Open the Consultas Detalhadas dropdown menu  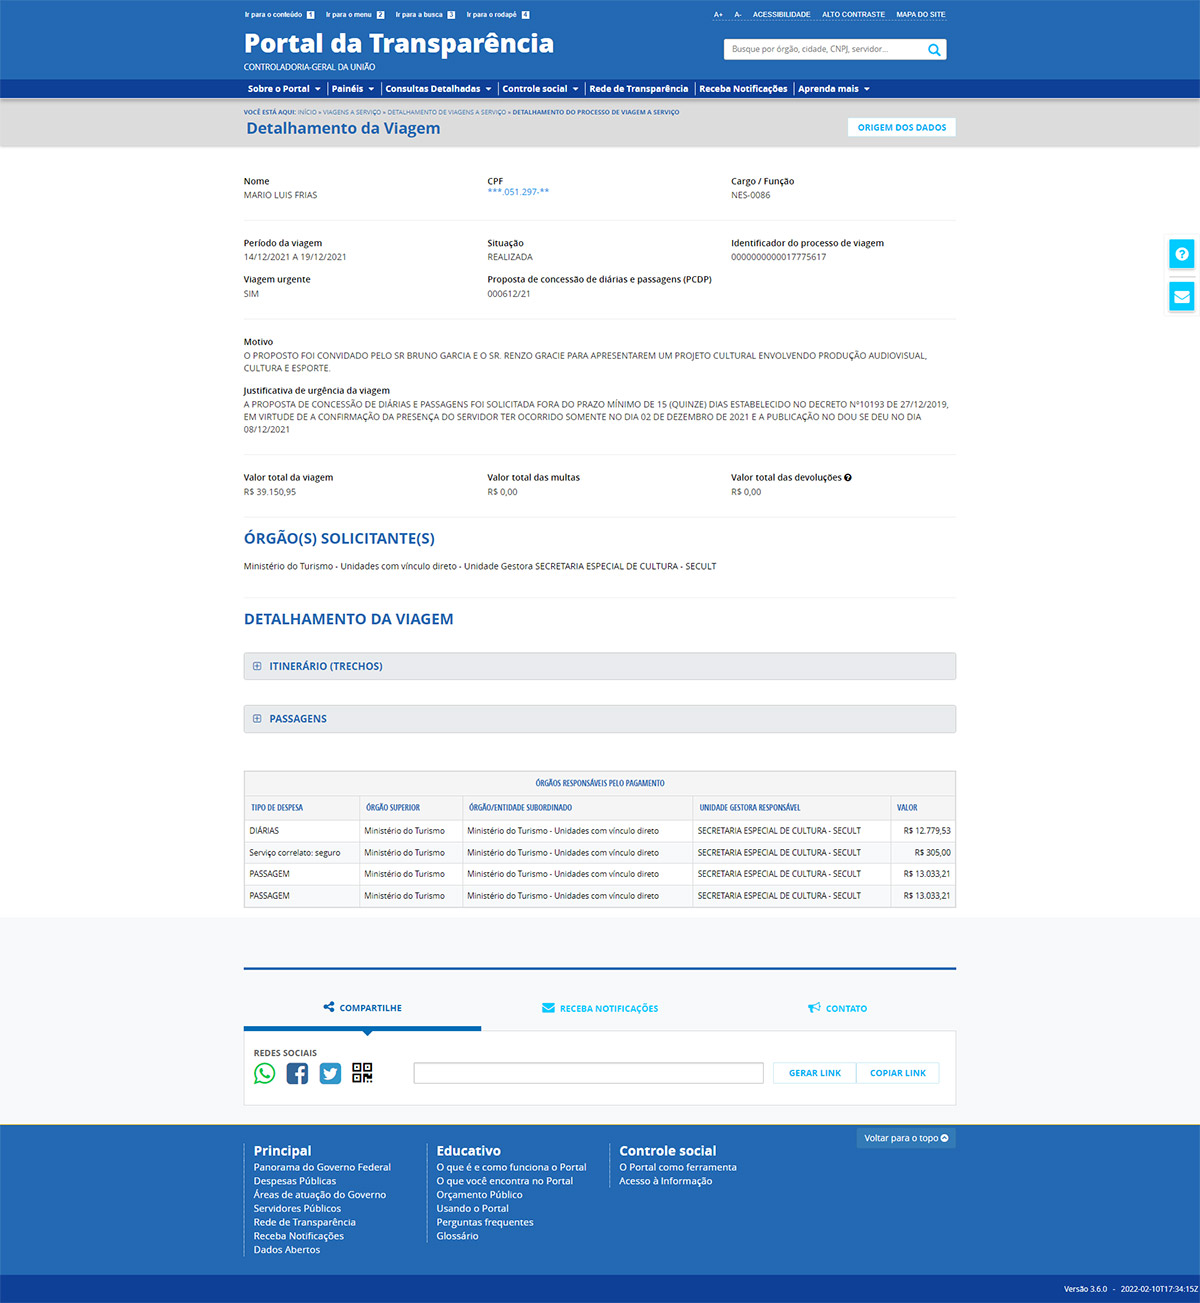click(x=438, y=89)
